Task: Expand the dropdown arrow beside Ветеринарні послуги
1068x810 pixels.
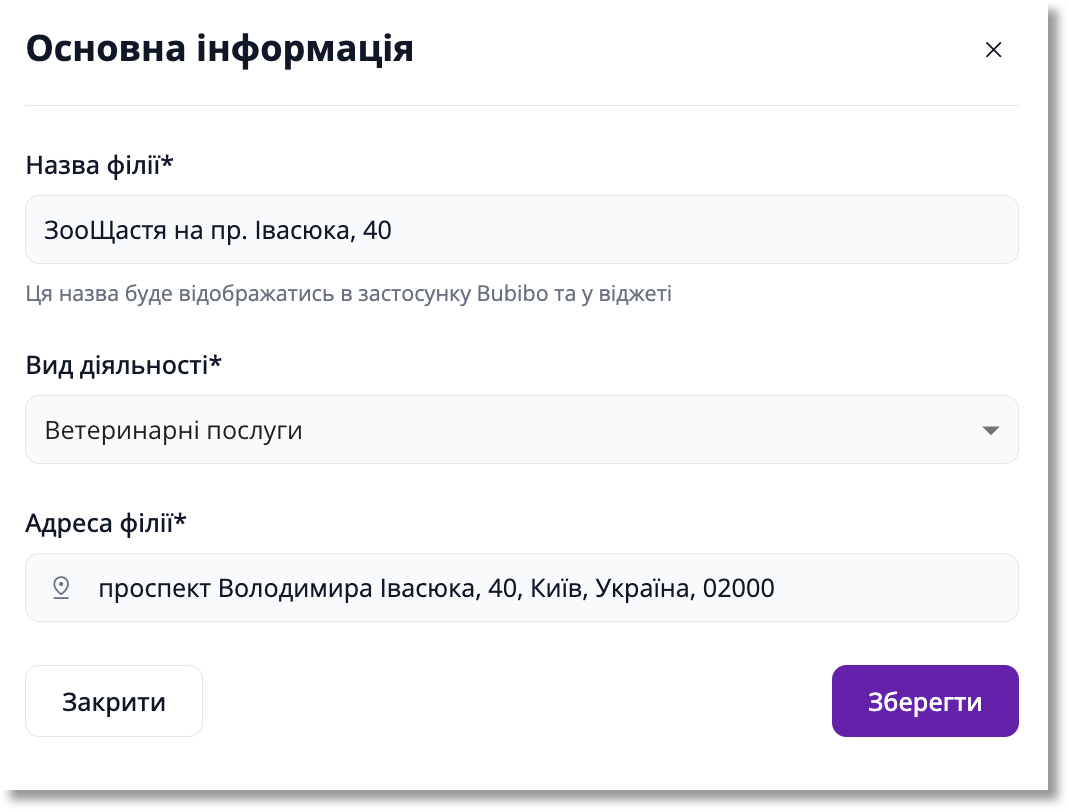Action: pos(991,431)
